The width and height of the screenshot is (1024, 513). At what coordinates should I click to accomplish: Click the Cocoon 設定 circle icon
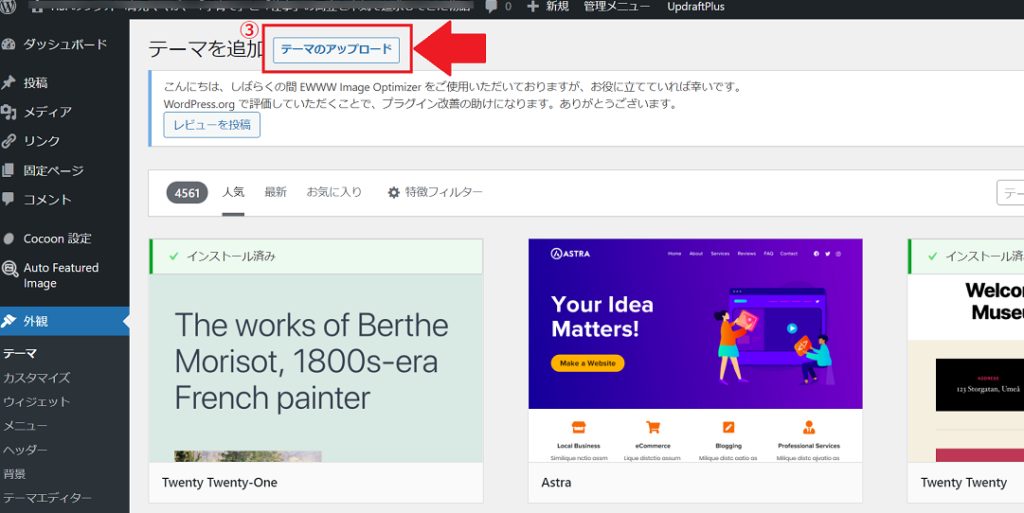click(8, 239)
